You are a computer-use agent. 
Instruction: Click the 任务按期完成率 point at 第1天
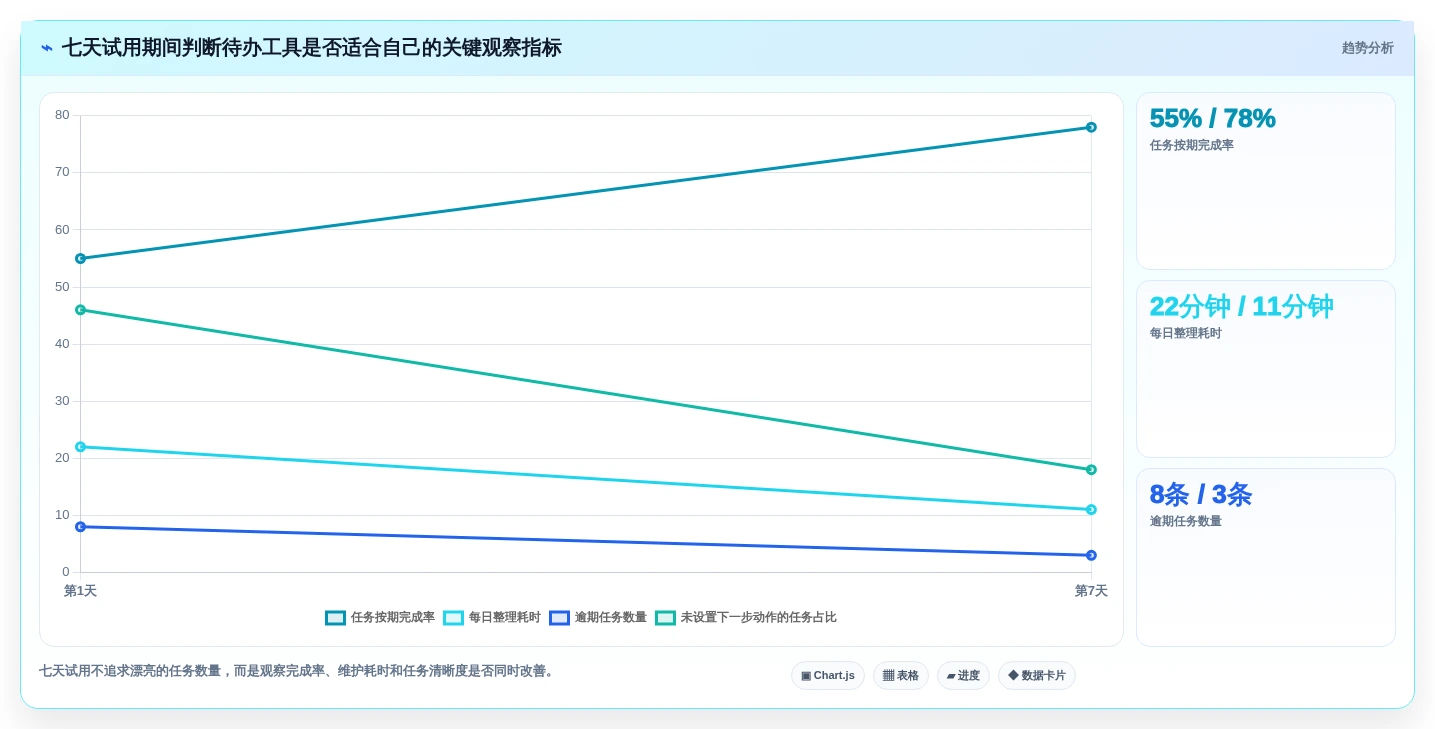(81, 258)
